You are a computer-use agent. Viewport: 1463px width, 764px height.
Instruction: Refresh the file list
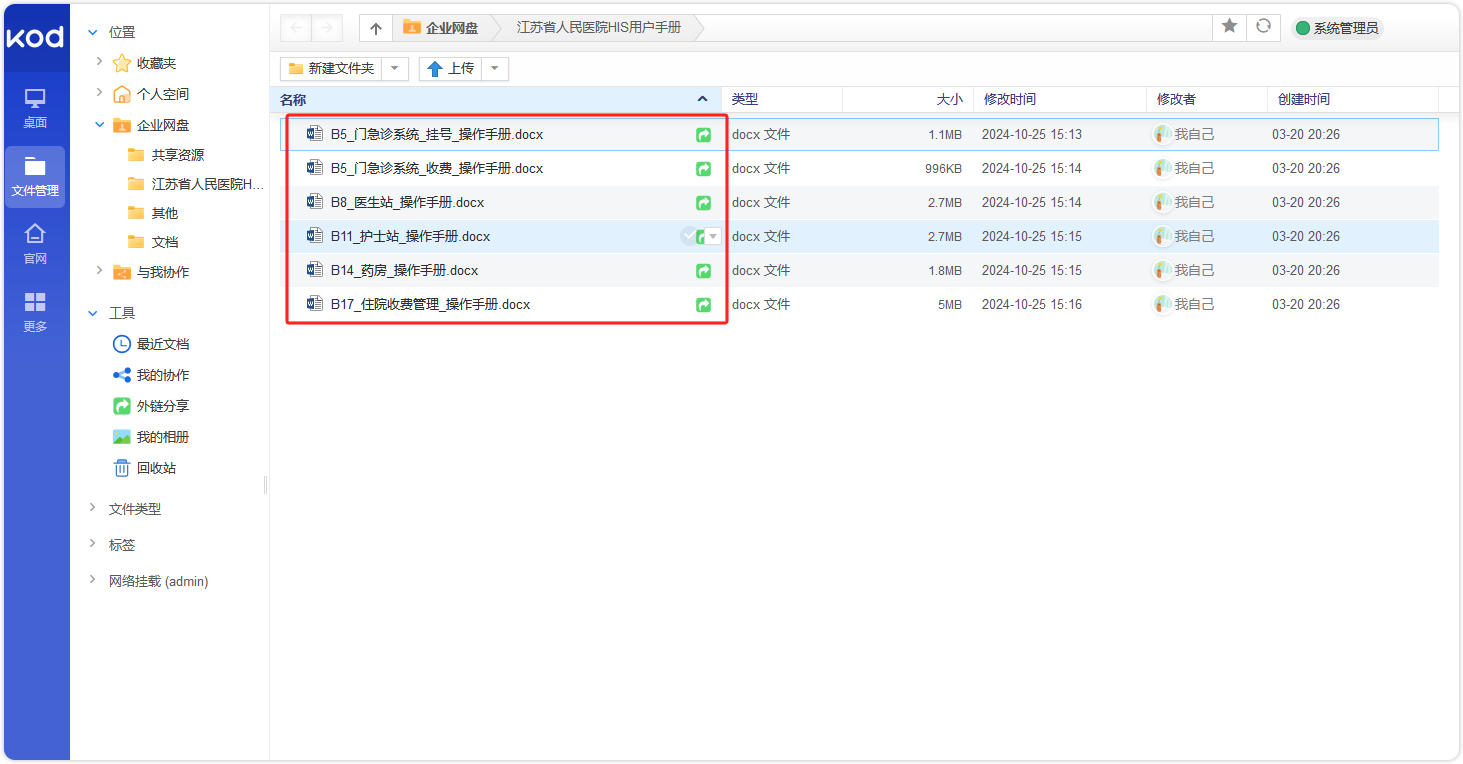[x=1264, y=27]
